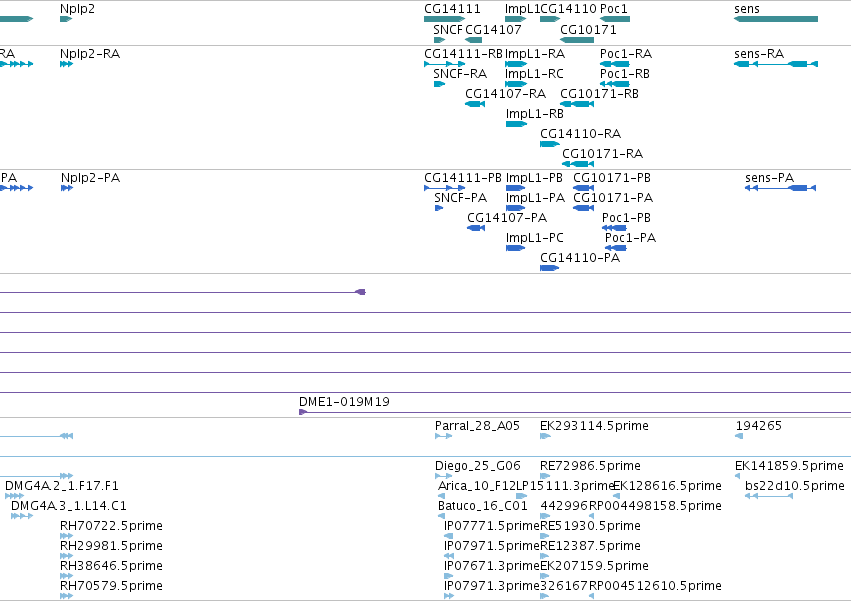This screenshot has width=851, height=601.
Task: Click the DMG4A.3_1.L14.C1 label
Action: pos(69,506)
